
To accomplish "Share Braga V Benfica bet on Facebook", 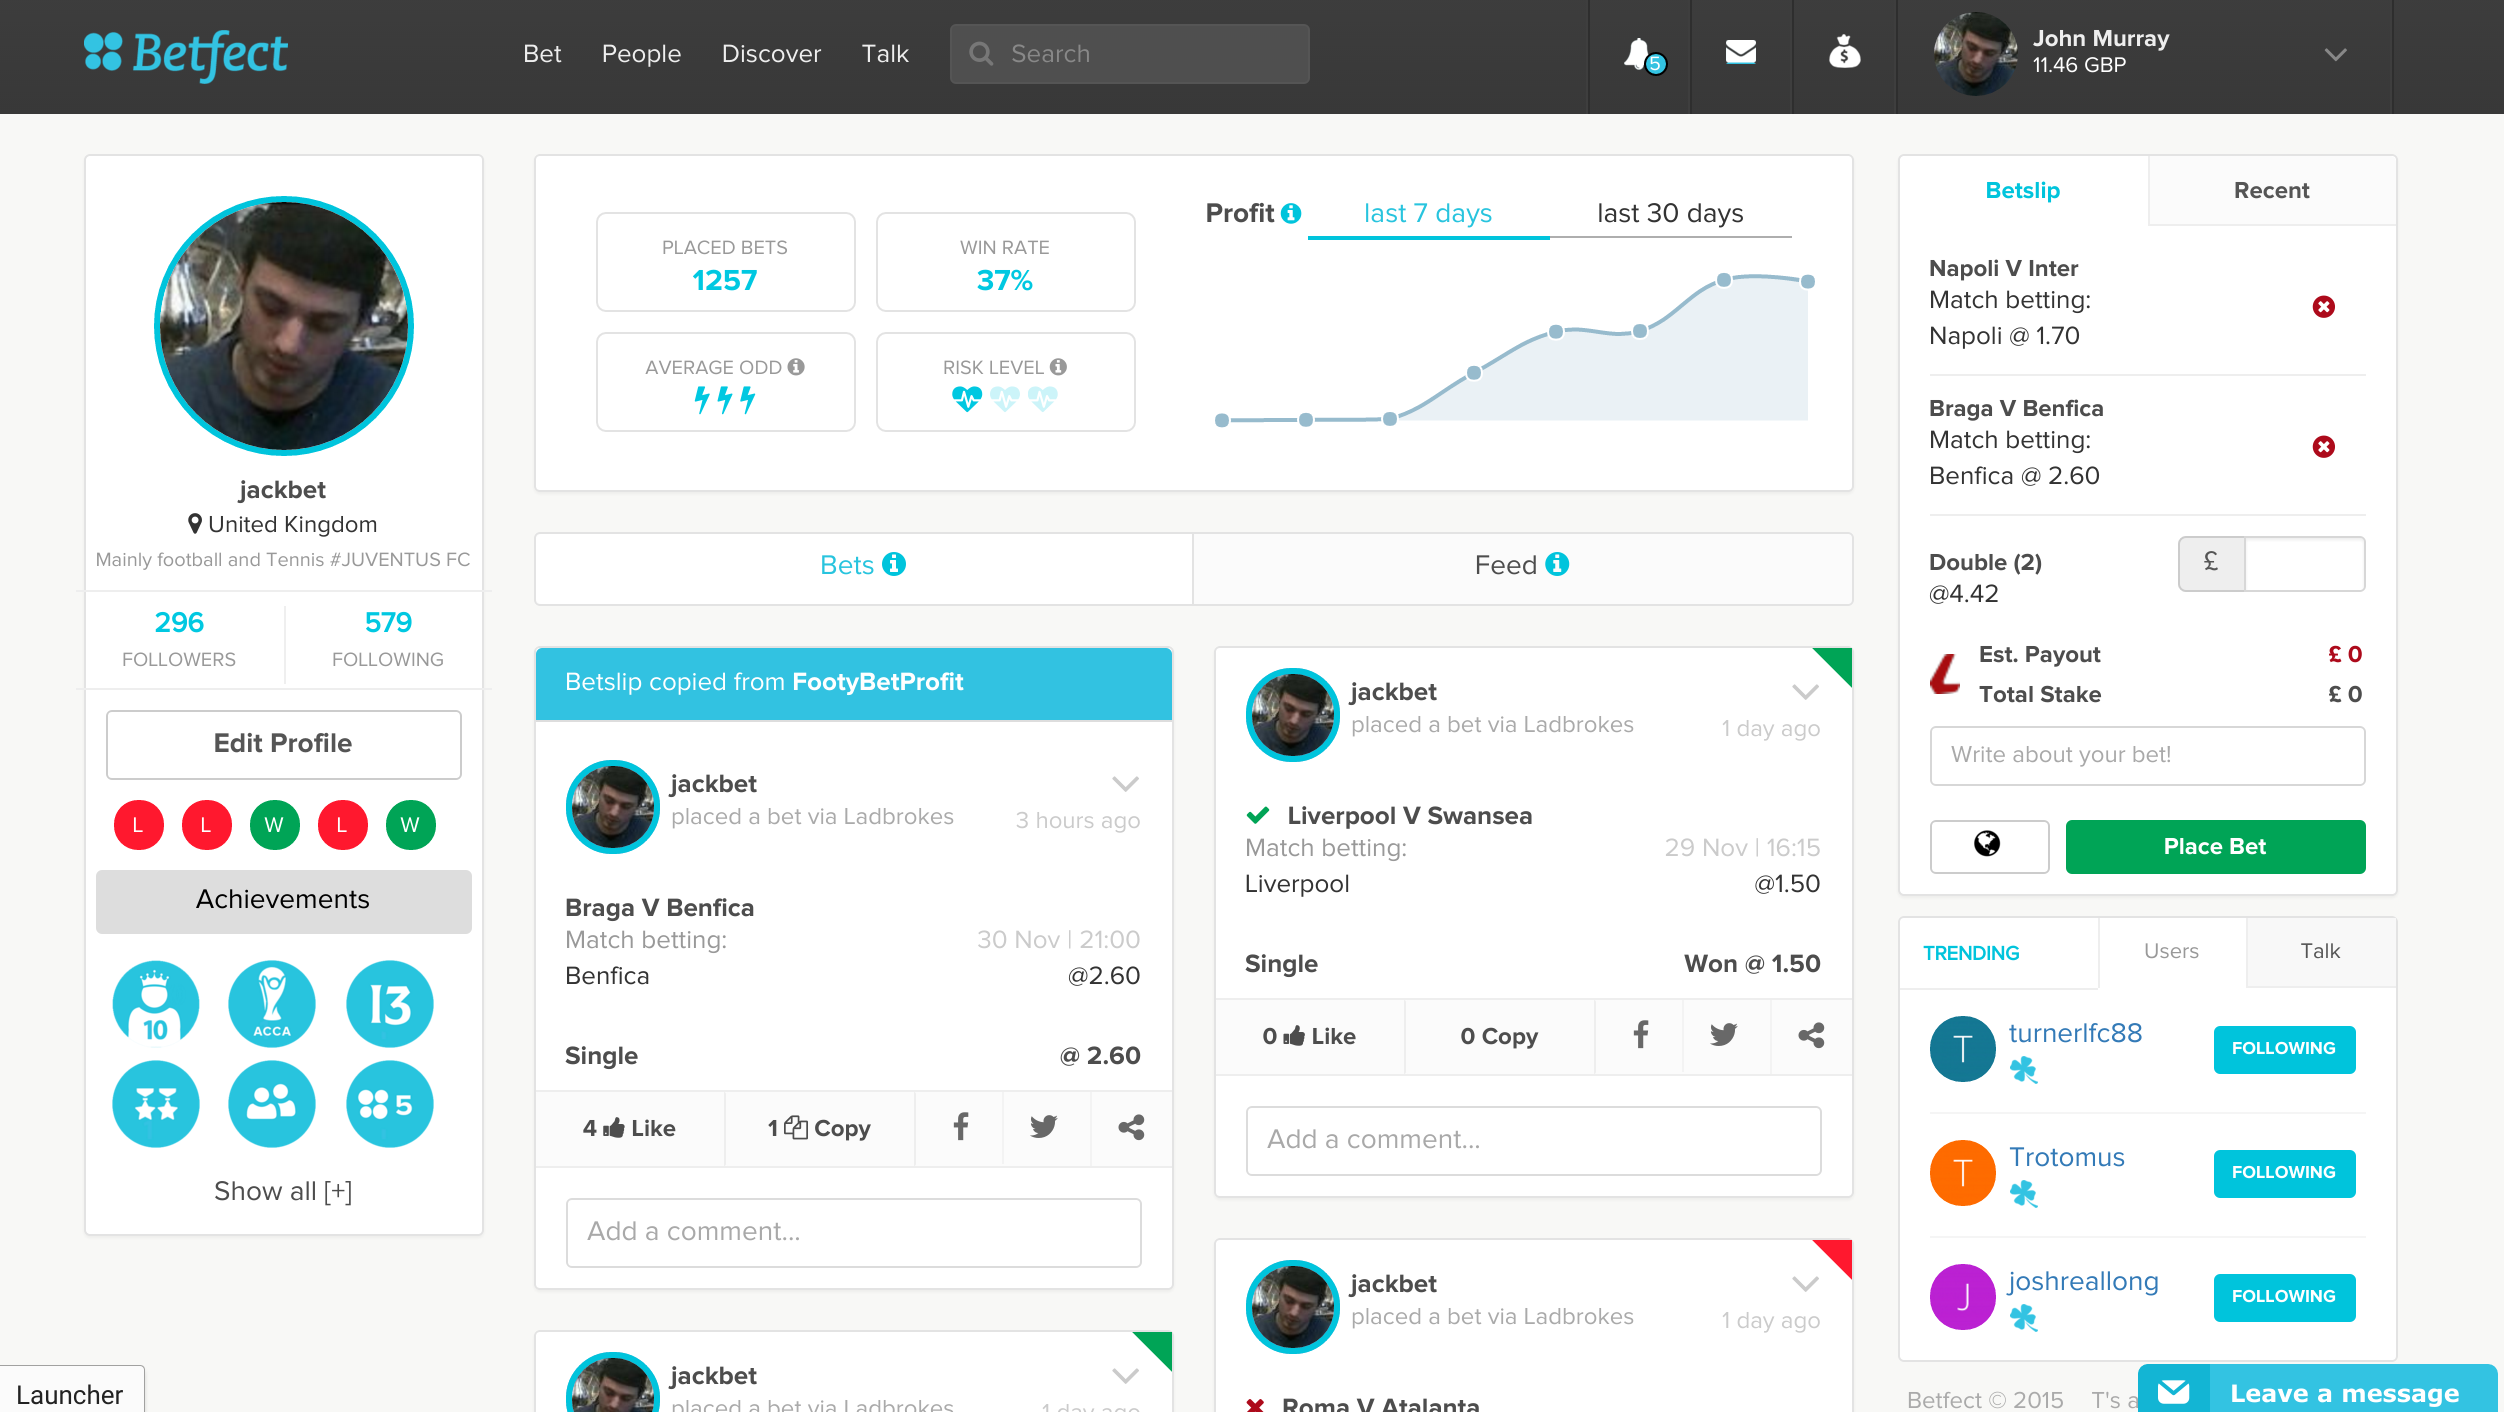I will 960,1128.
